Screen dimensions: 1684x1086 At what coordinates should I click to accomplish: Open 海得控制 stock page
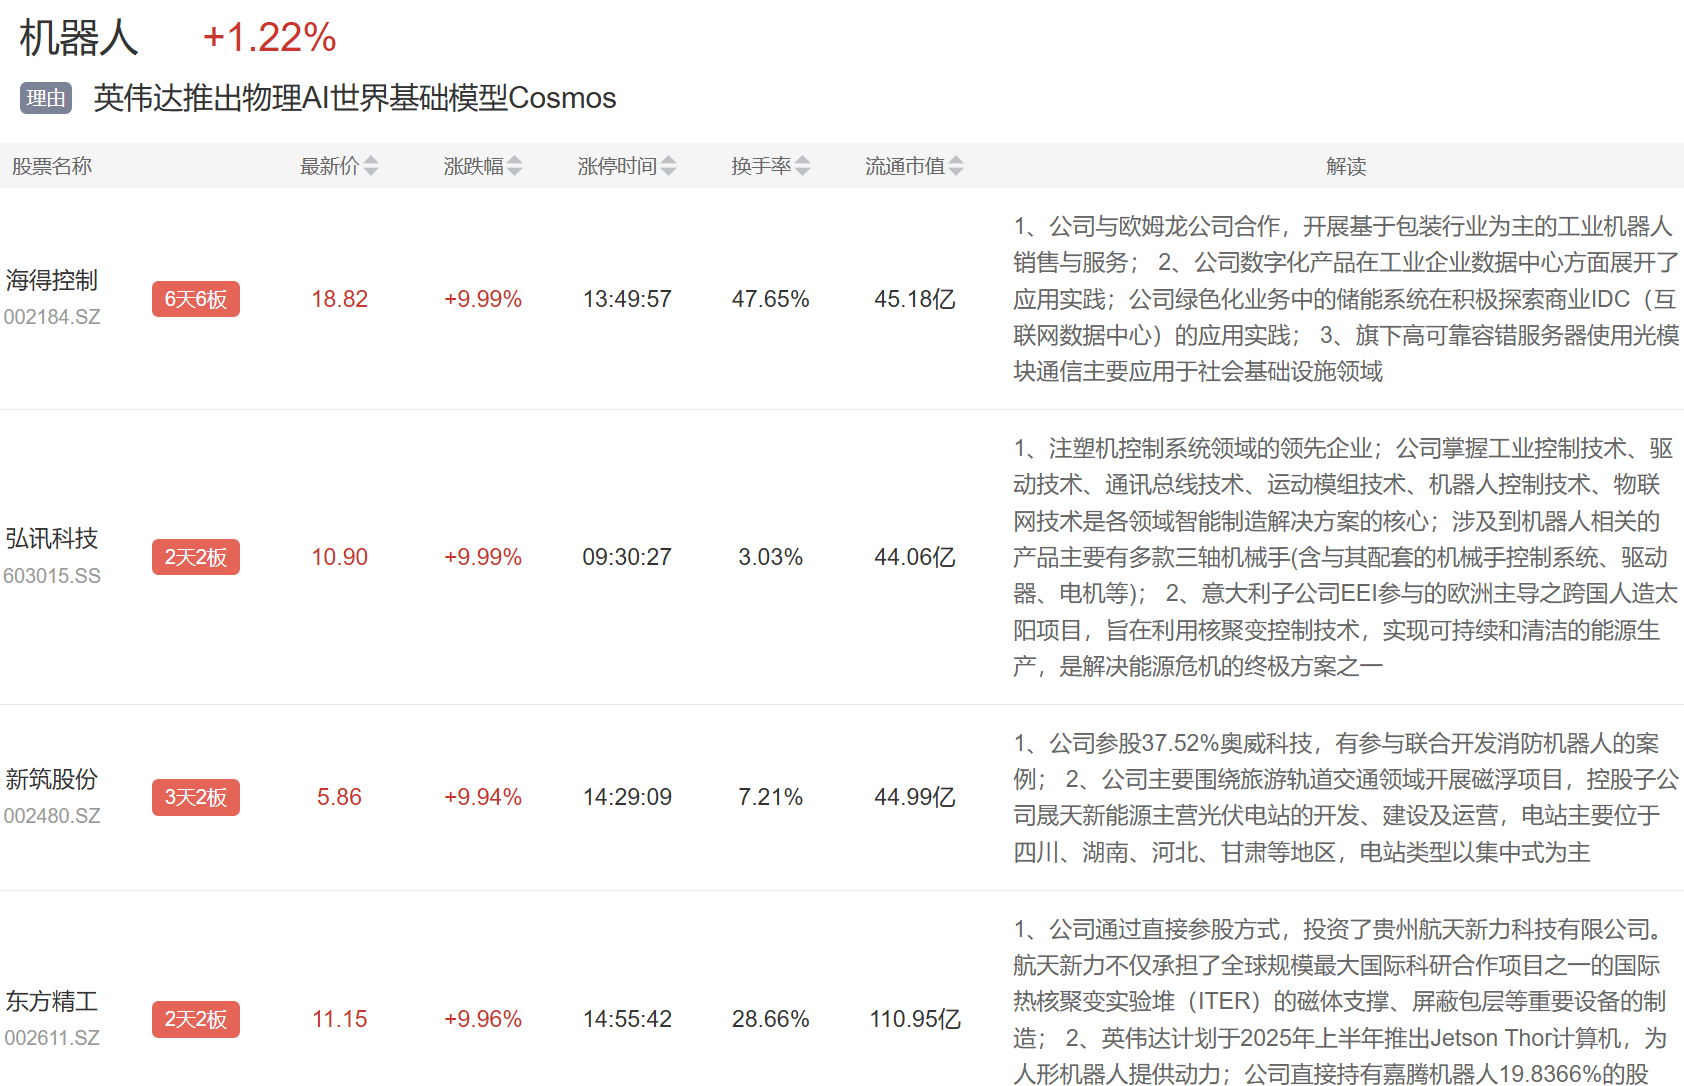[52, 280]
